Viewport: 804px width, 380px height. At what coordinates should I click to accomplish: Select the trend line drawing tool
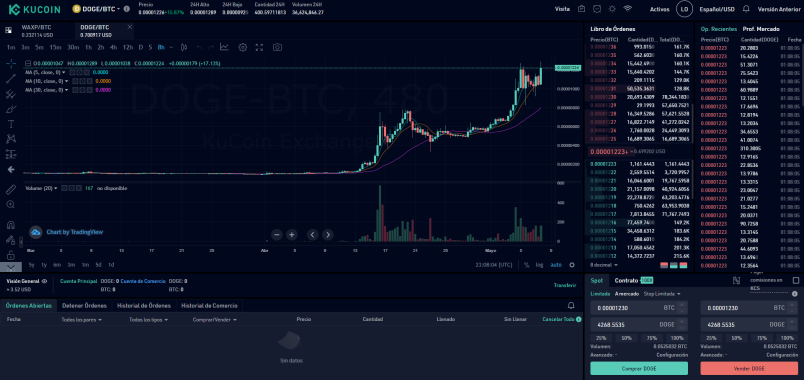[x=11, y=78]
